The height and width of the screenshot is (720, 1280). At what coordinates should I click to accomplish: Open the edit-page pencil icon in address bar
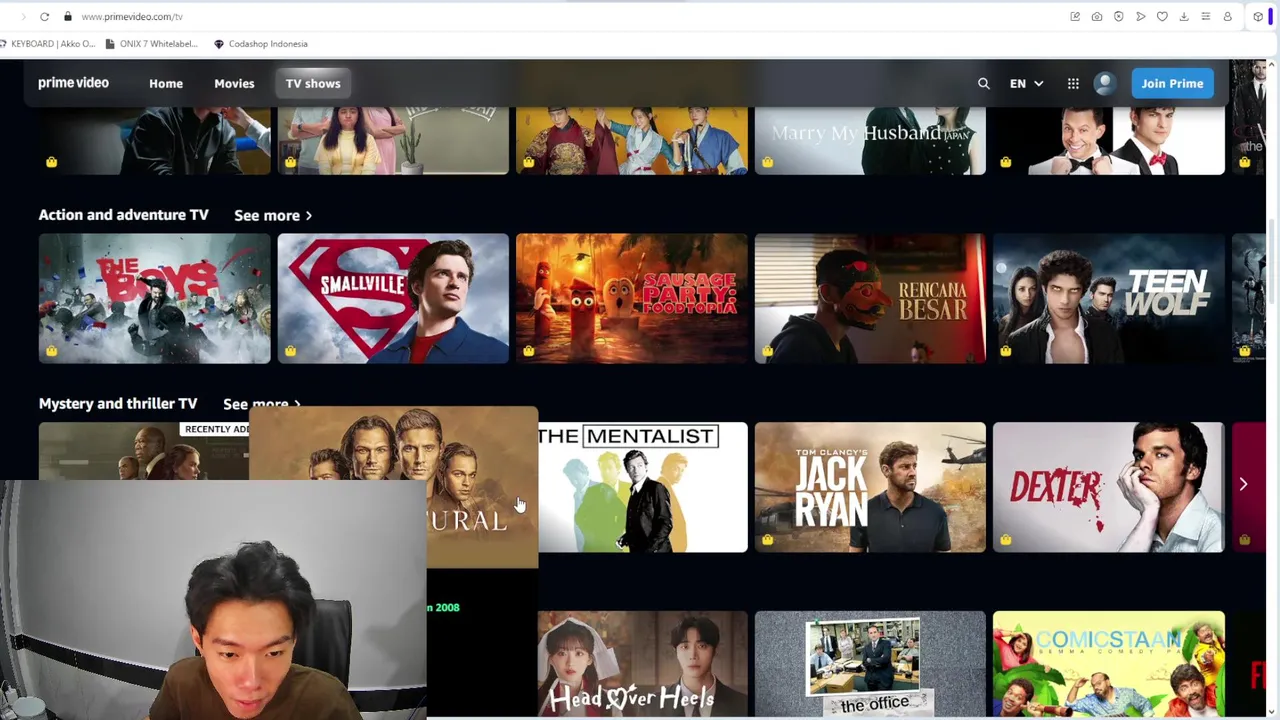pos(1075,16)
